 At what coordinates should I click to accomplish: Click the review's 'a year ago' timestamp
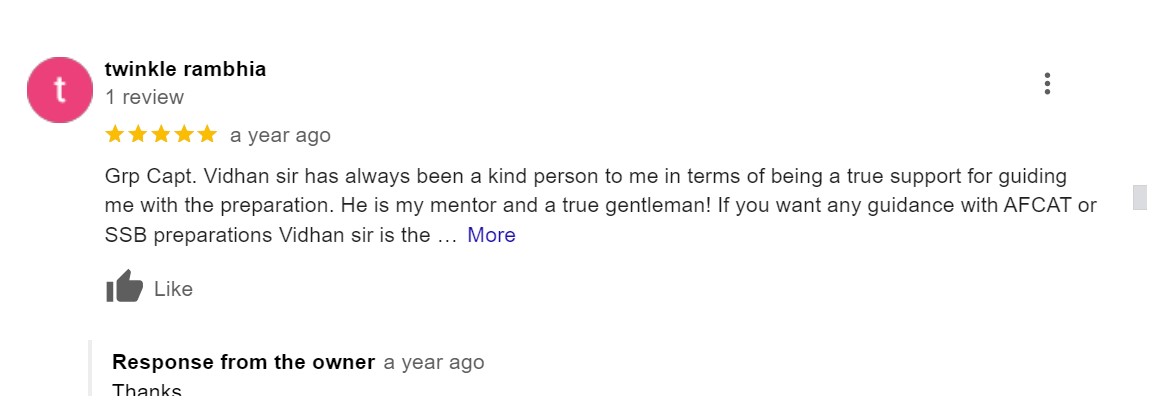point(280,135)
